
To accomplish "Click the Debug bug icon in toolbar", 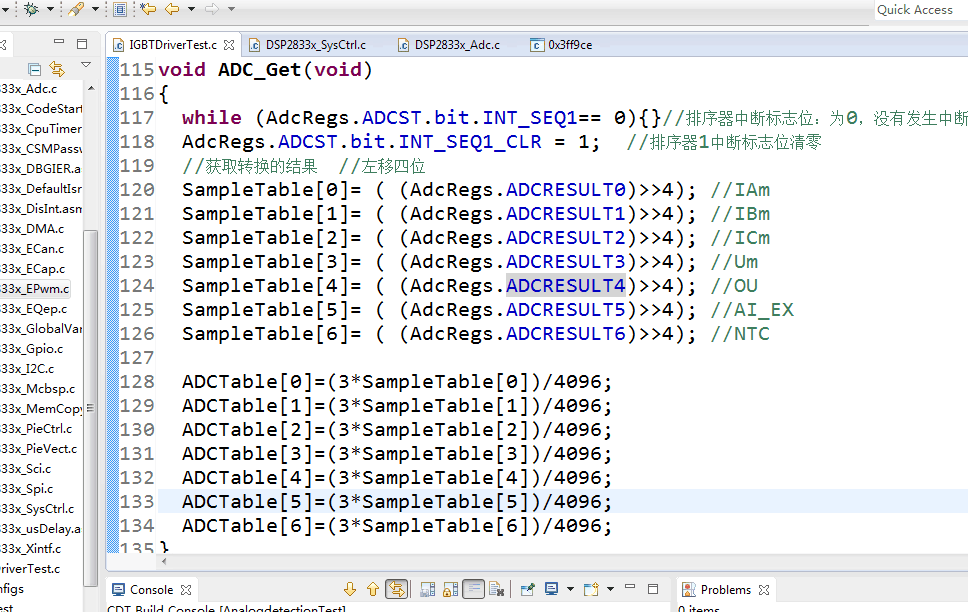I will tap(31, 9).
